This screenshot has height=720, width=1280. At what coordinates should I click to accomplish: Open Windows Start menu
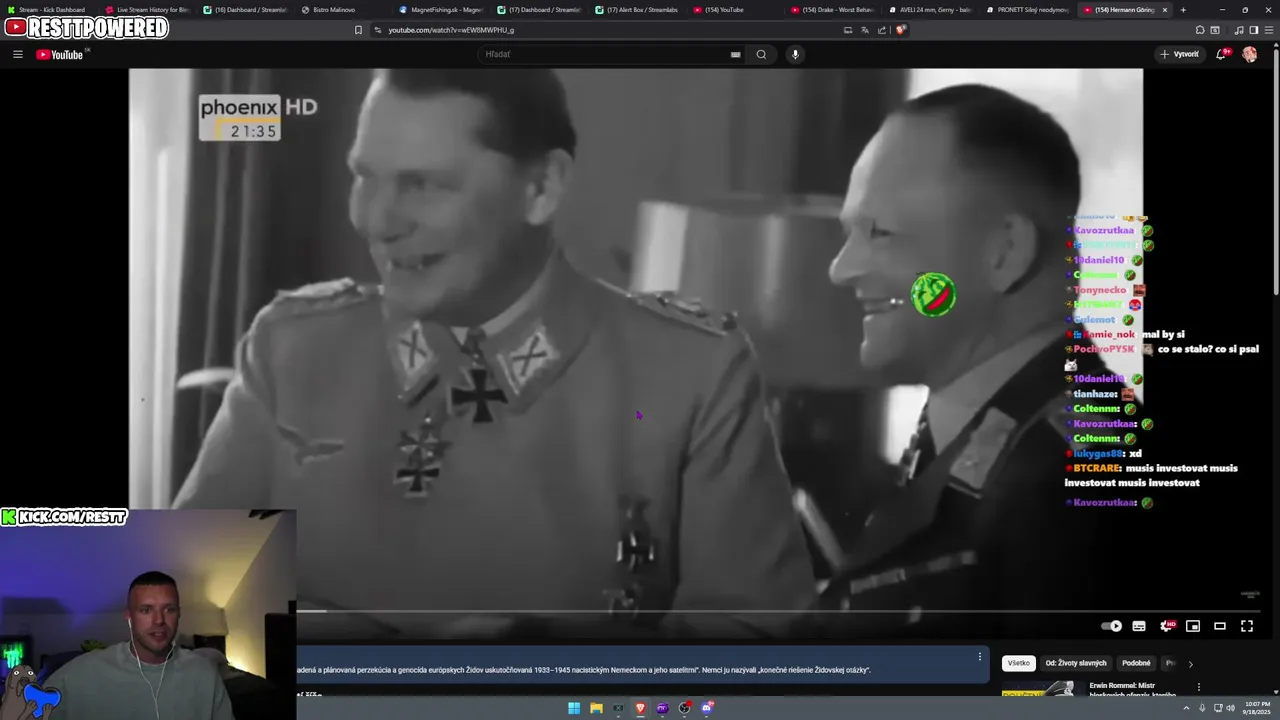click(x=574, y=708)
